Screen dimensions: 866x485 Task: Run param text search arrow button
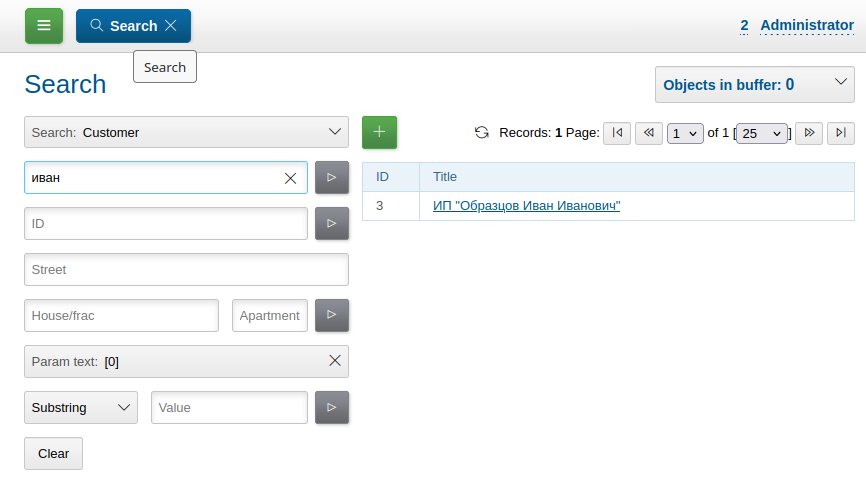point(332,407)
